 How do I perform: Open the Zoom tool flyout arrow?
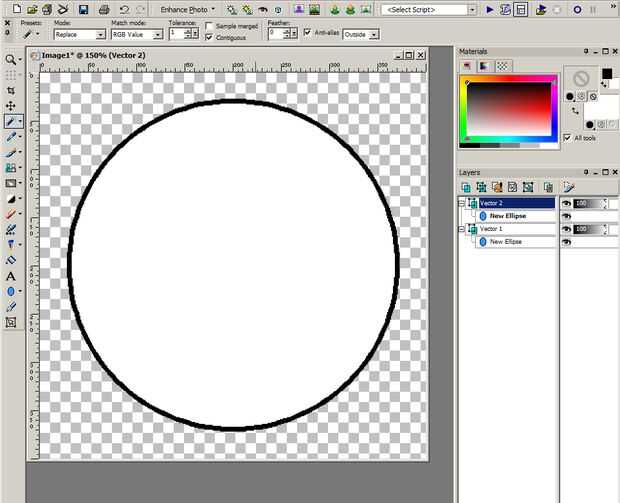[20, 60]
